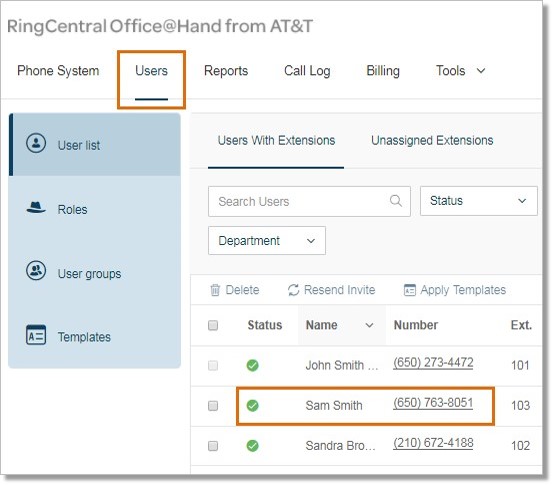Click Sam Smith's green status icon
This screenshot has width=553, height=485.
253,406
